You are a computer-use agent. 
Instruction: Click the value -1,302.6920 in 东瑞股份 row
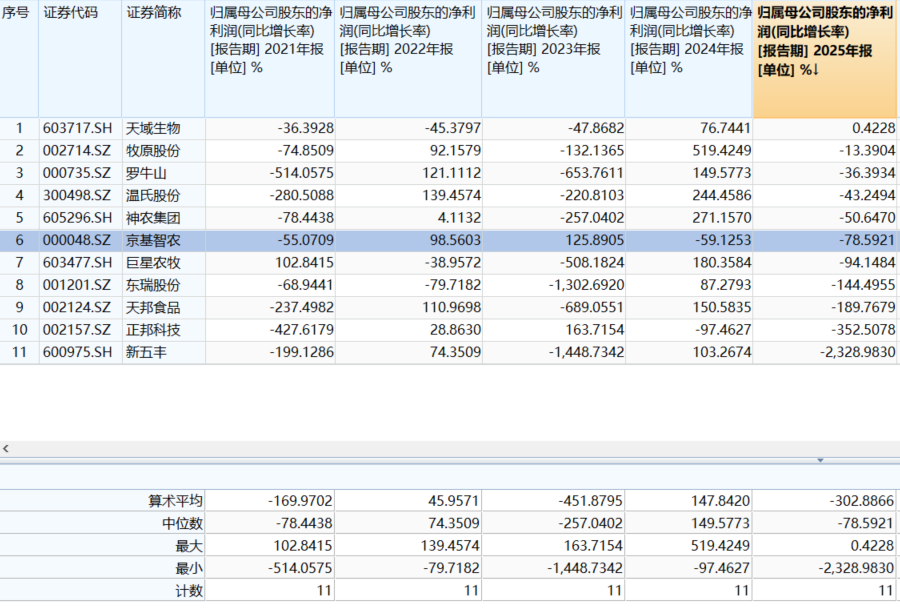coord(586,285)
